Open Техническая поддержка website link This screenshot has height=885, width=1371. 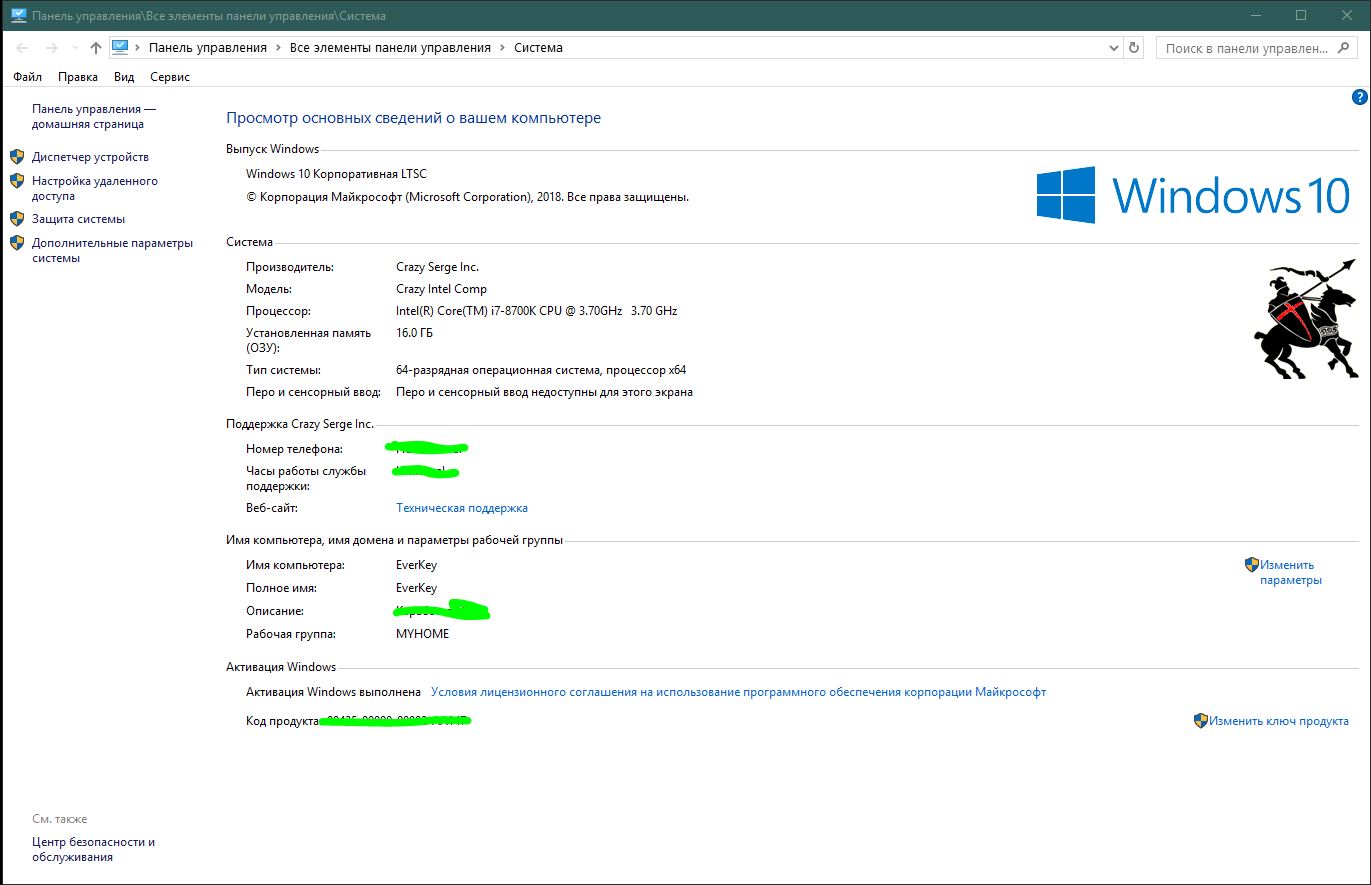(x=462, y=508)
